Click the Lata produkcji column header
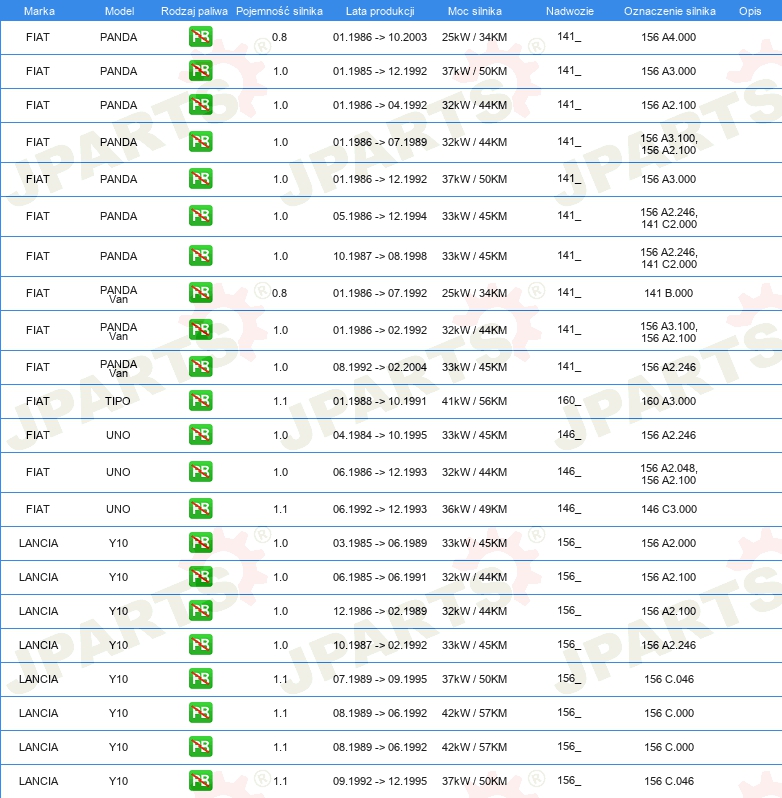The image size is (782, 798). (x=380, y=11)
